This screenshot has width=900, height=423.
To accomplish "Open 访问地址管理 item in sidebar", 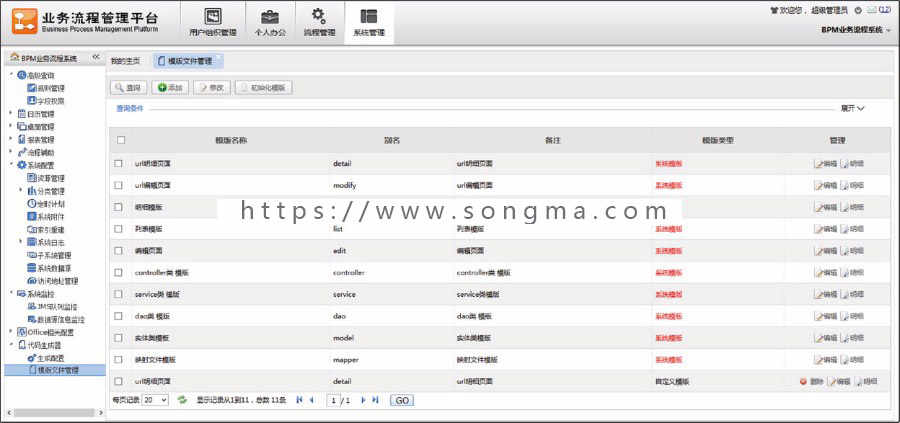I will pos(53,281).
